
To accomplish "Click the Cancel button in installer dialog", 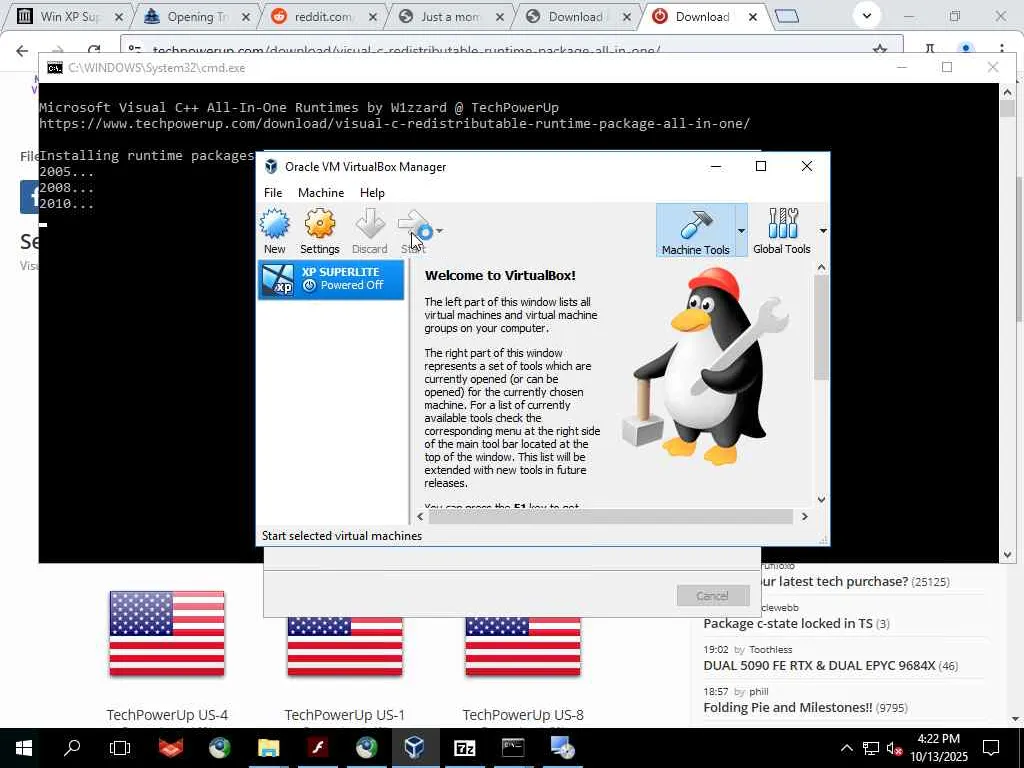I will click(712, 596).
